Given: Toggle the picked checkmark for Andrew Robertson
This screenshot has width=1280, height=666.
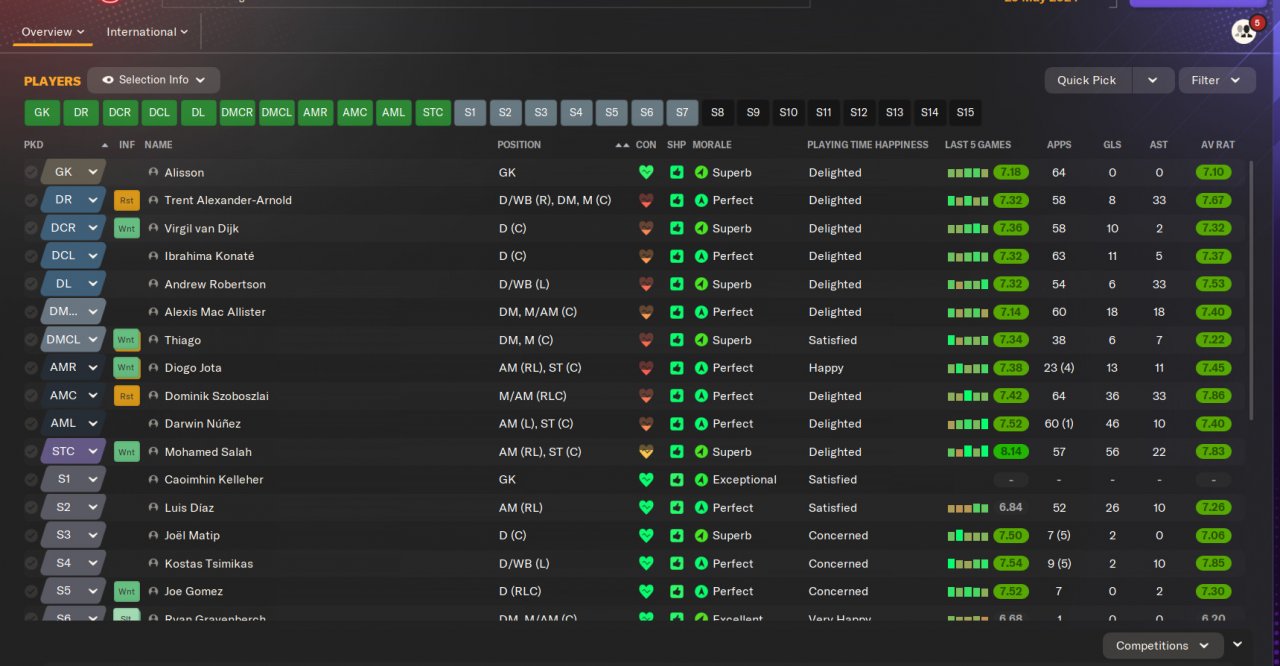Looking at the screenshot, I should (x=31, y=284).
